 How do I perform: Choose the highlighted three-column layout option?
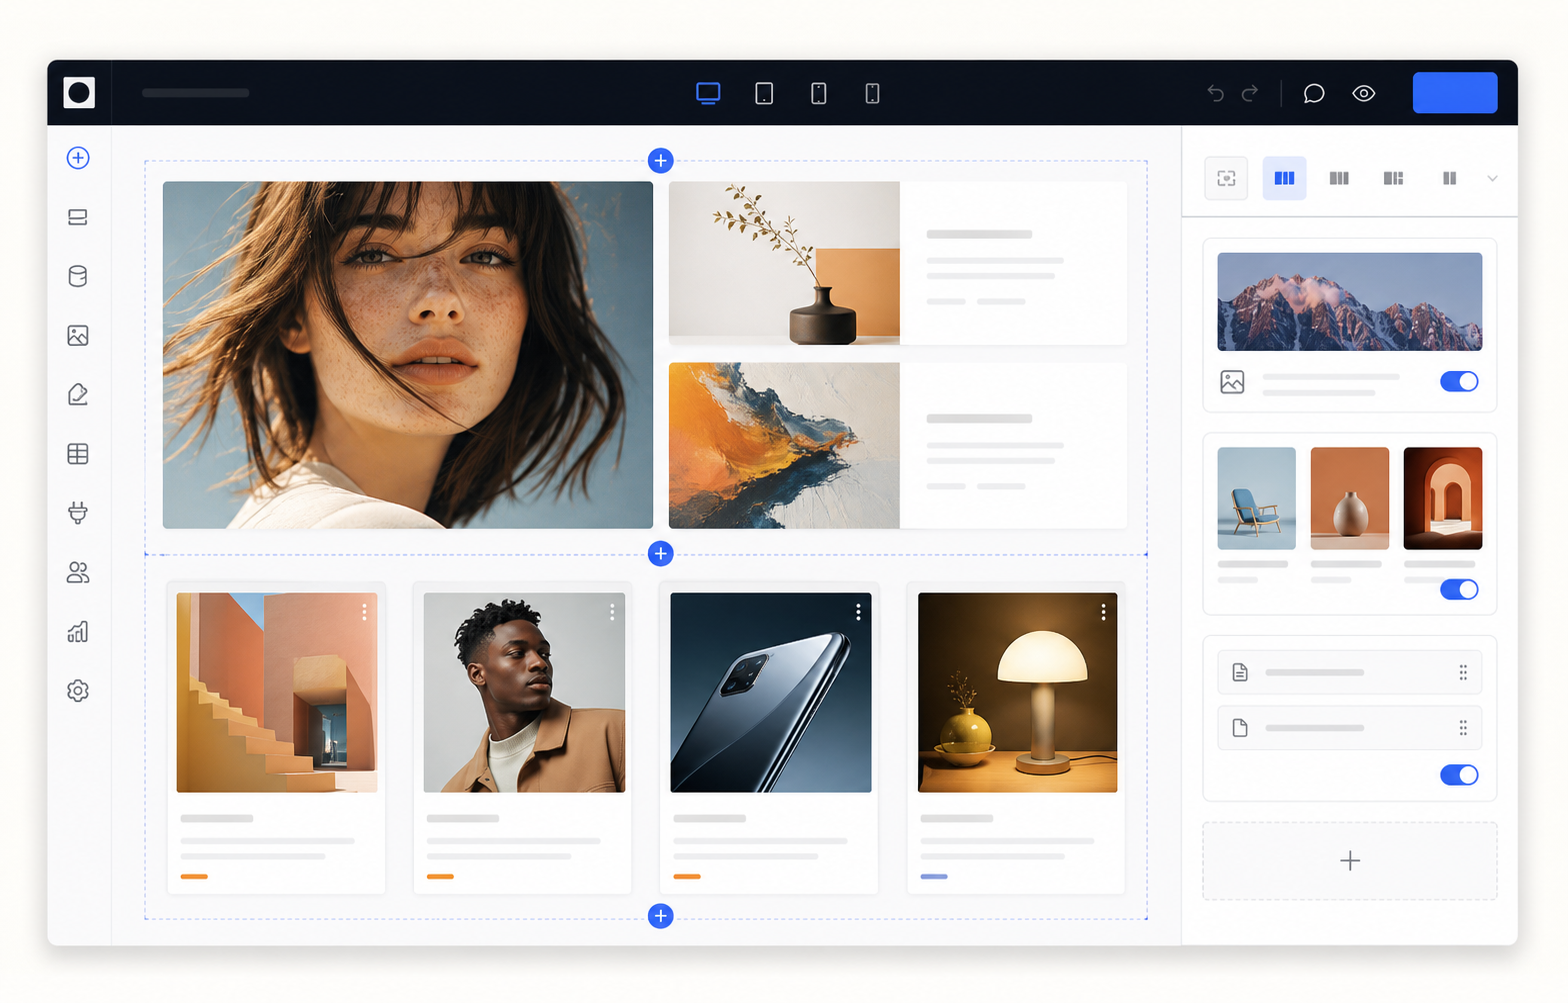[x=1284, y=178]
